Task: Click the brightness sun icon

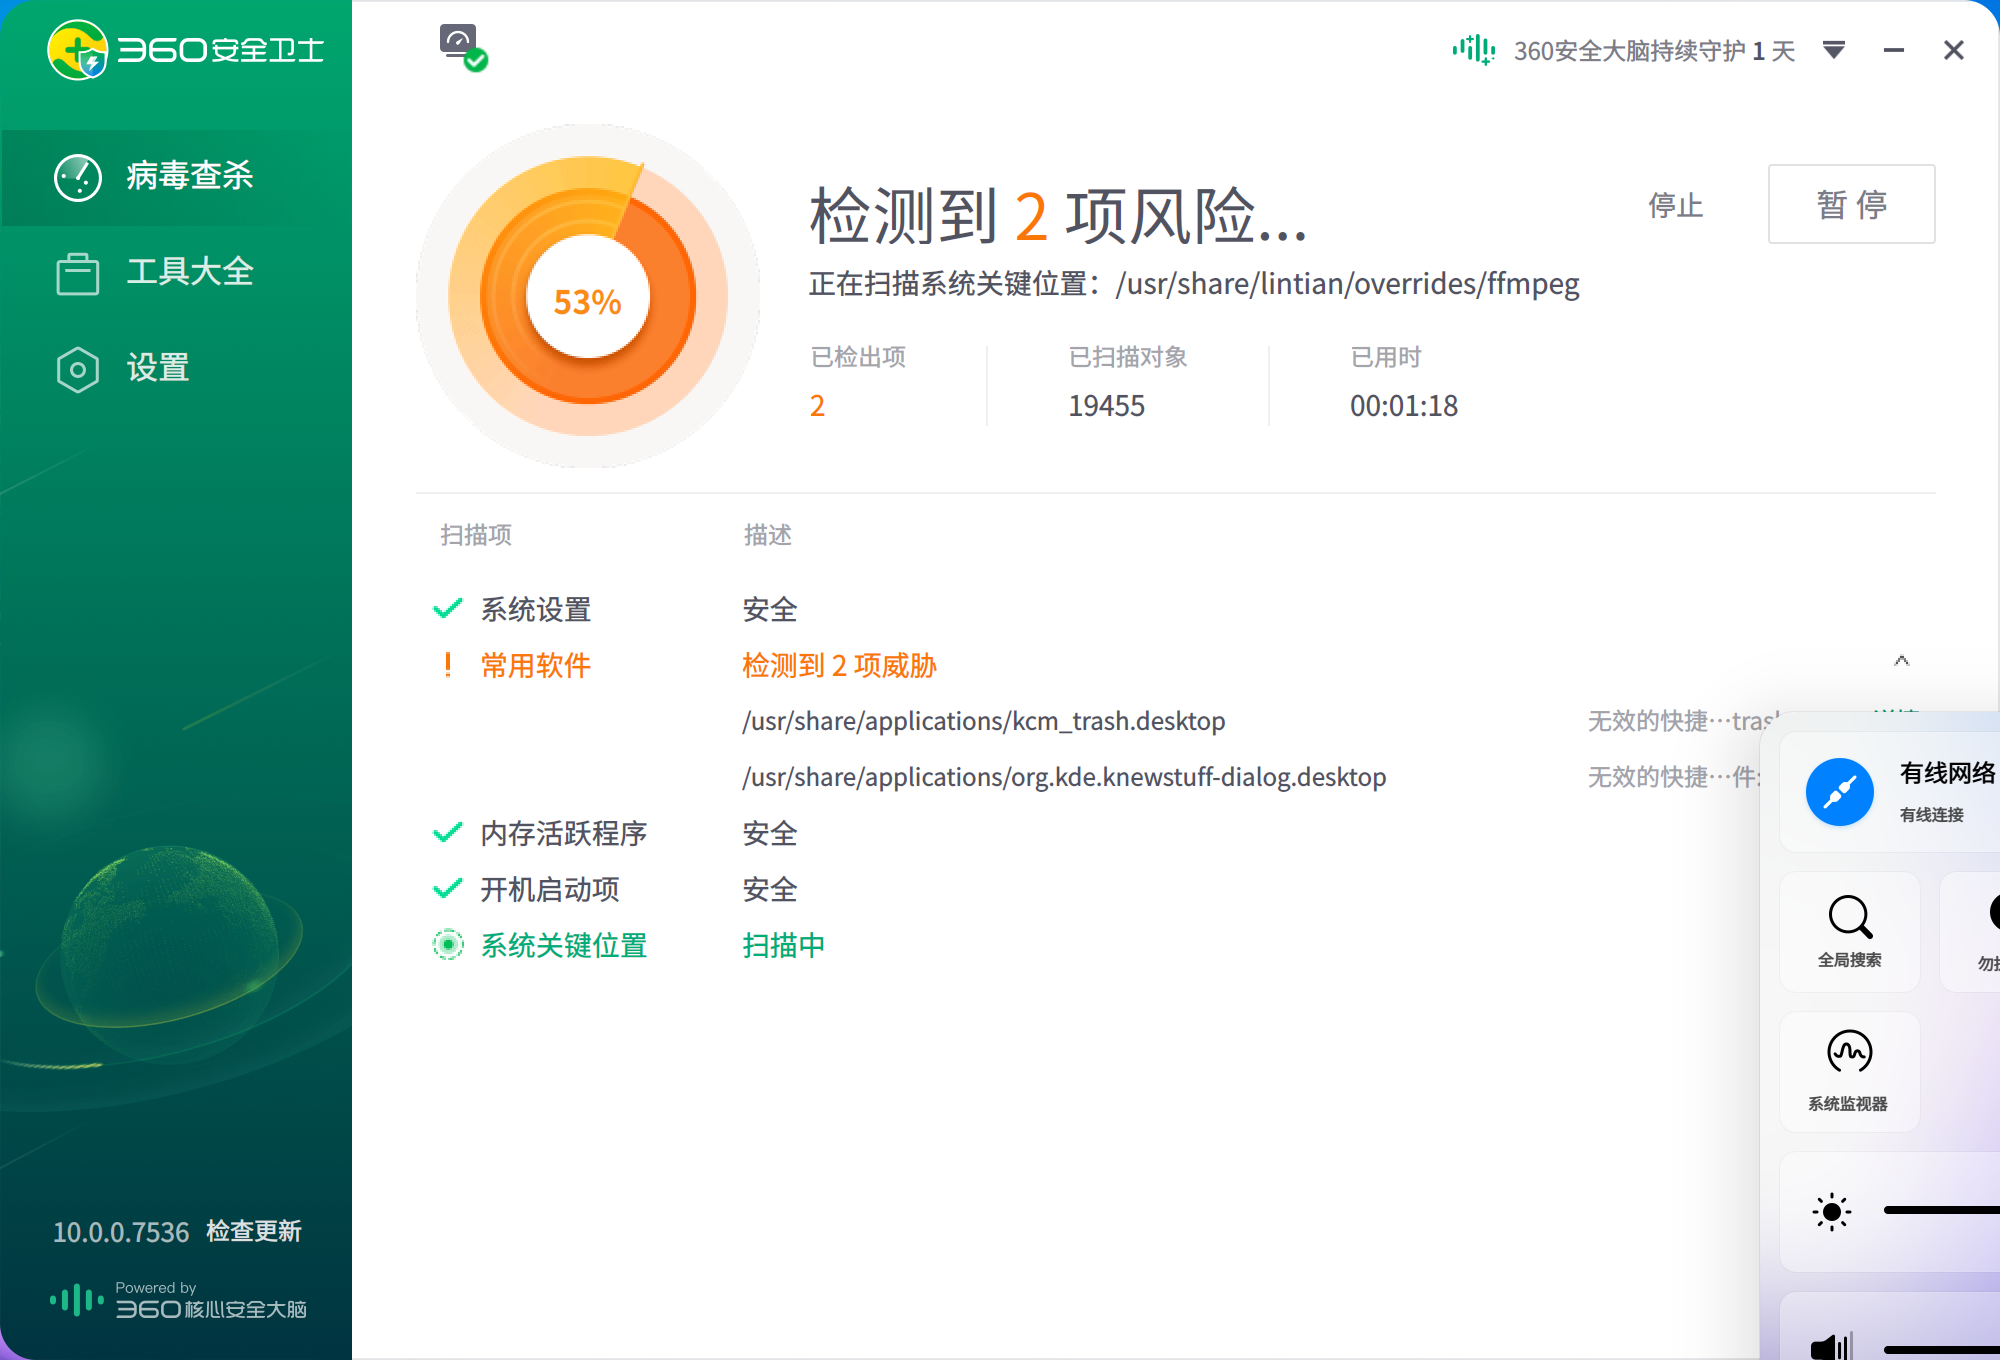Action: point(1832,1212)
